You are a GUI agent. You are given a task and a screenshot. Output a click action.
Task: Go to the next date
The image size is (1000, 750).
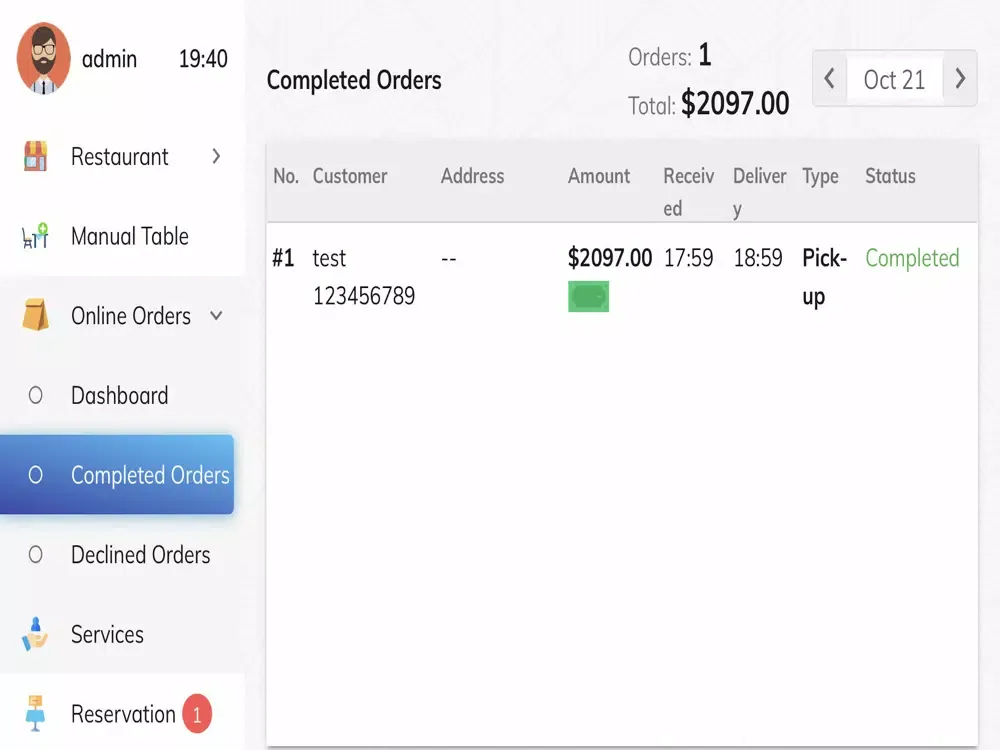960,79
